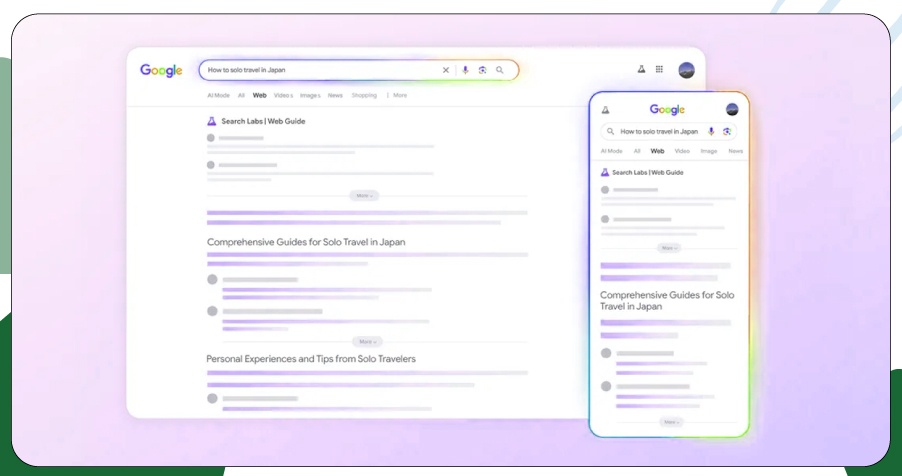This screenshot has width=902, height=476.
Task: Select Web tab in mobile view
Action: coord(657,151)
